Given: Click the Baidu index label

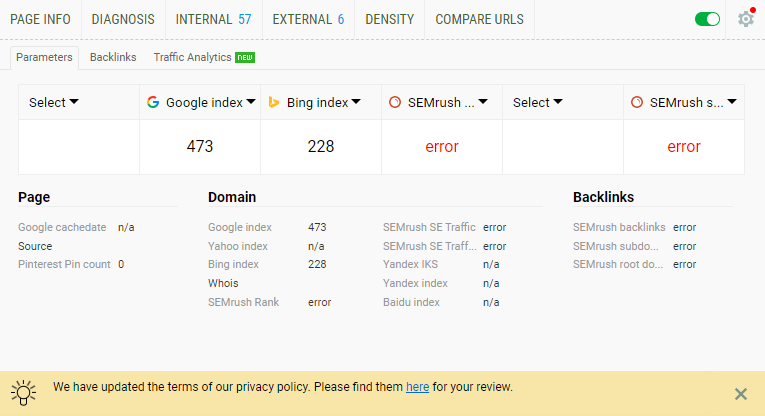Looking at the screenshot, I should coord(411,302).
